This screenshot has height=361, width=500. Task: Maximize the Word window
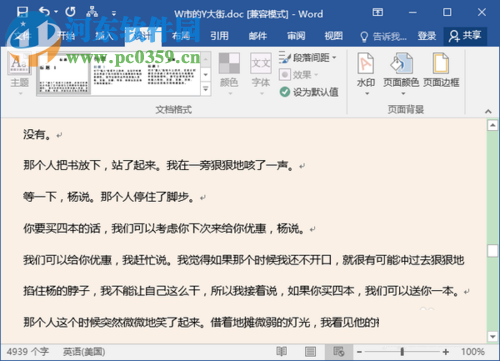447,12
